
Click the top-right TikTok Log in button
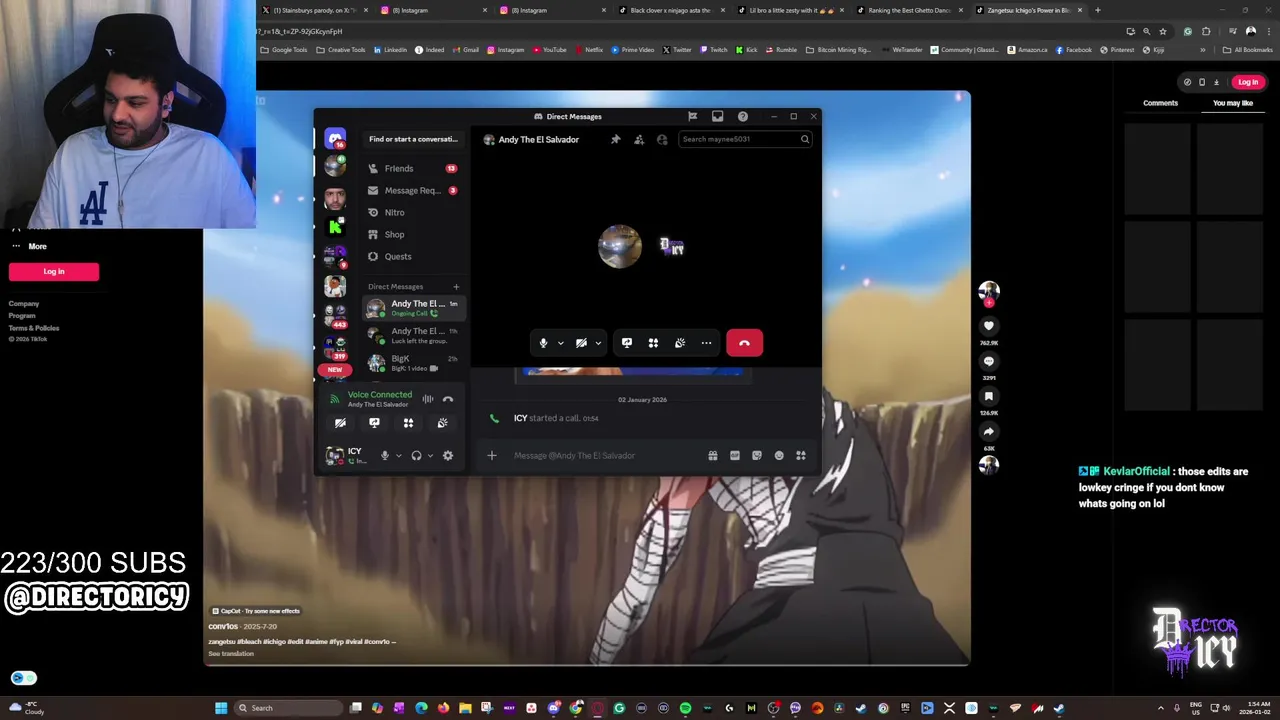(x=1248, y=82)
